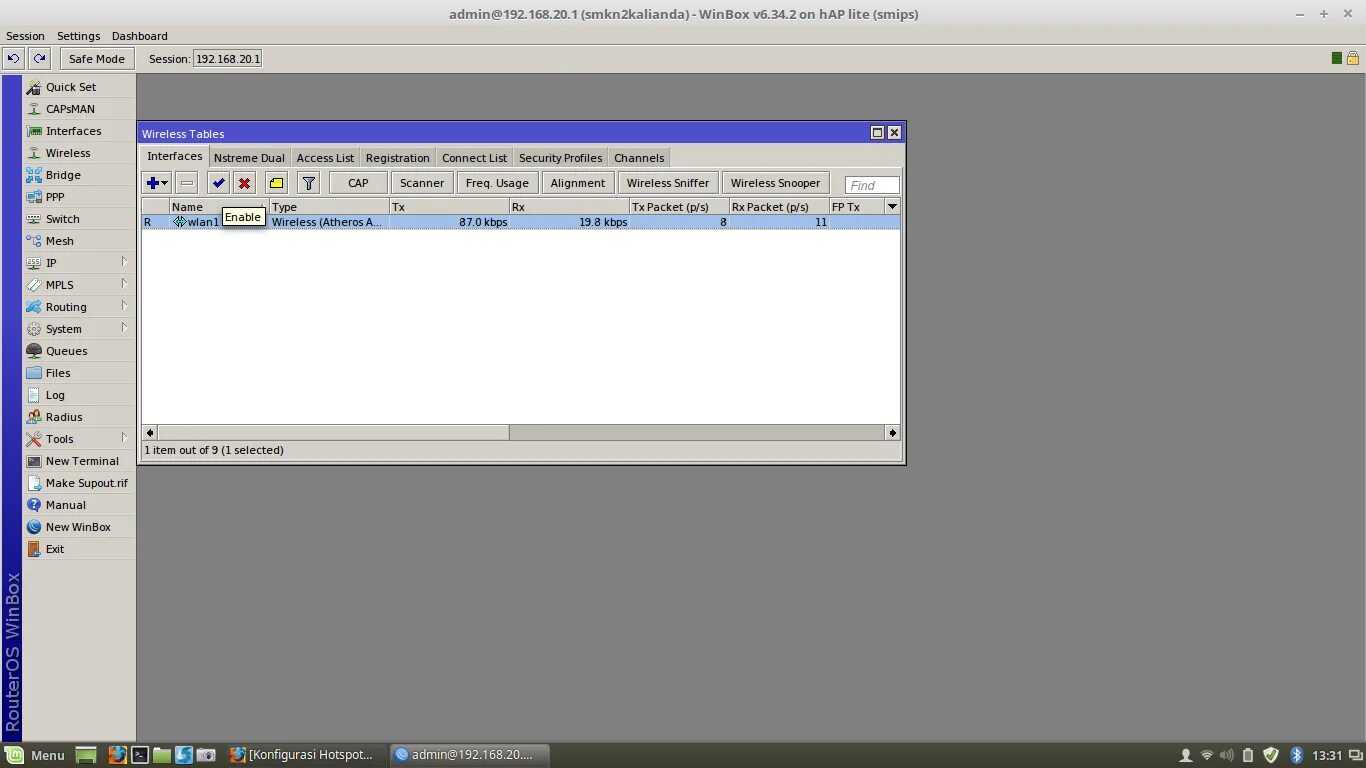Screen dimensions: 1366x768
Task: Expand the MPLS submenu
Action: [79, 285]
